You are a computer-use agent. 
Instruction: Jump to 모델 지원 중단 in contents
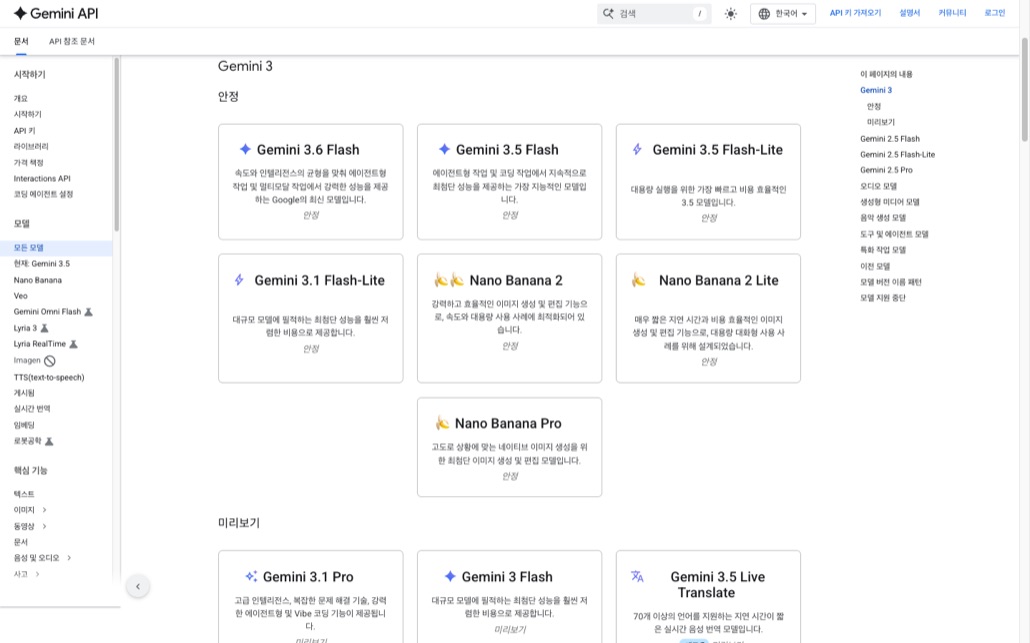883,298
